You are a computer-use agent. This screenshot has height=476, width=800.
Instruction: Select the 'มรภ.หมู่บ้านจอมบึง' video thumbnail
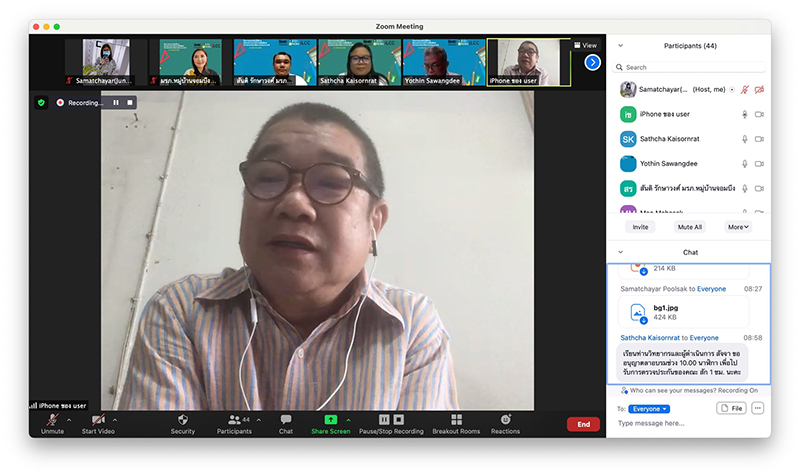coord(190,62)
